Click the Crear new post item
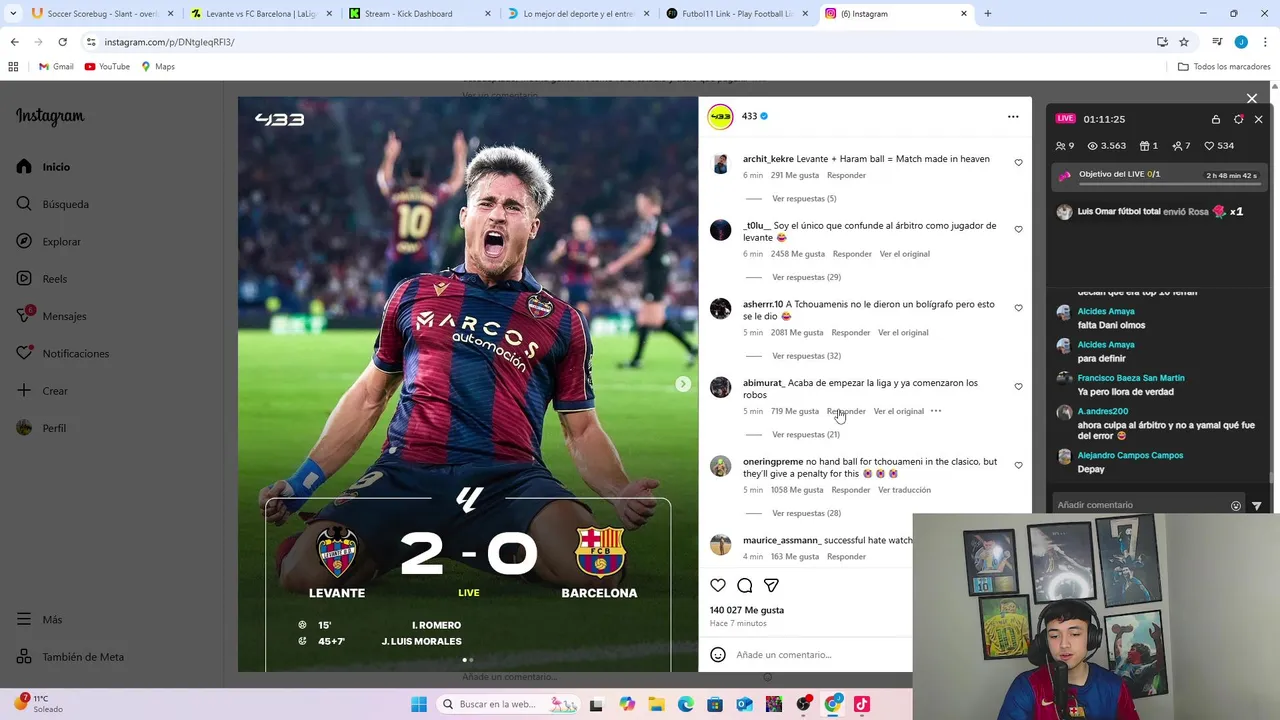The width and height of the screenshot is (1280, 720). coord(42,391)
